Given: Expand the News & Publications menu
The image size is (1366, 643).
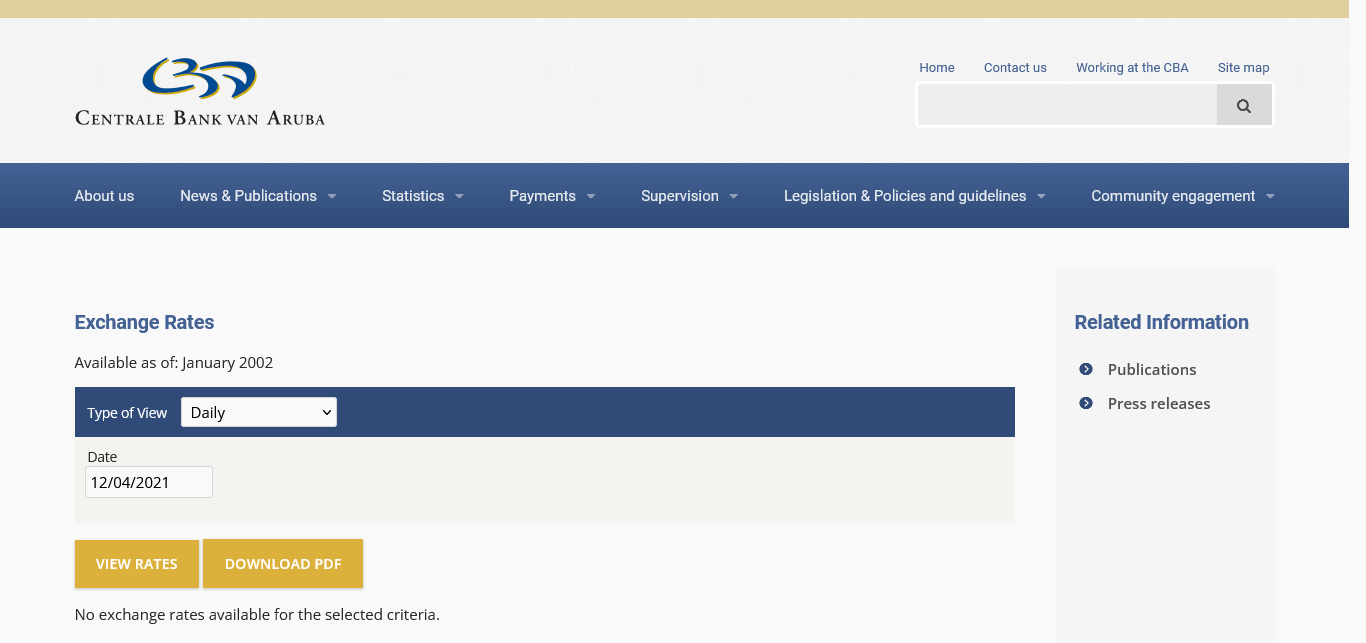Looking at the screenshot, I should 257,196.
